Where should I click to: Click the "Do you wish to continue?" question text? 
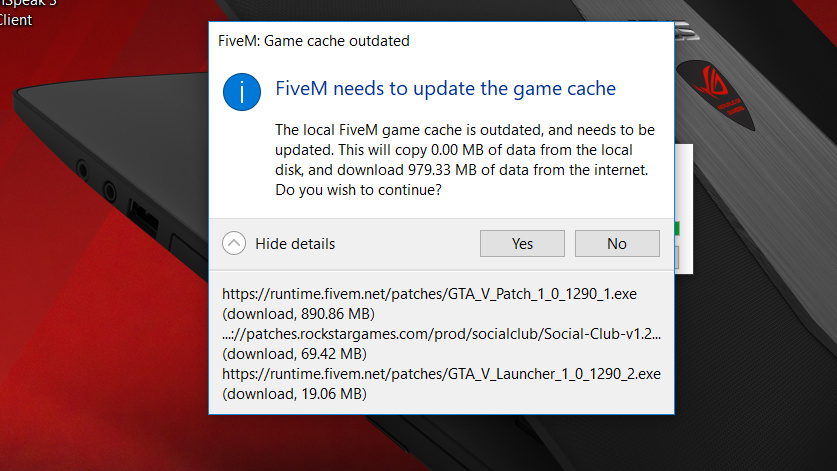[x=359, y=190]
